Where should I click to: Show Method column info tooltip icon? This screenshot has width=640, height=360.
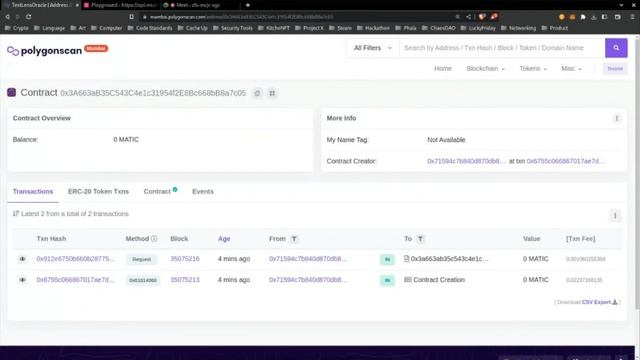coord(154,239)
